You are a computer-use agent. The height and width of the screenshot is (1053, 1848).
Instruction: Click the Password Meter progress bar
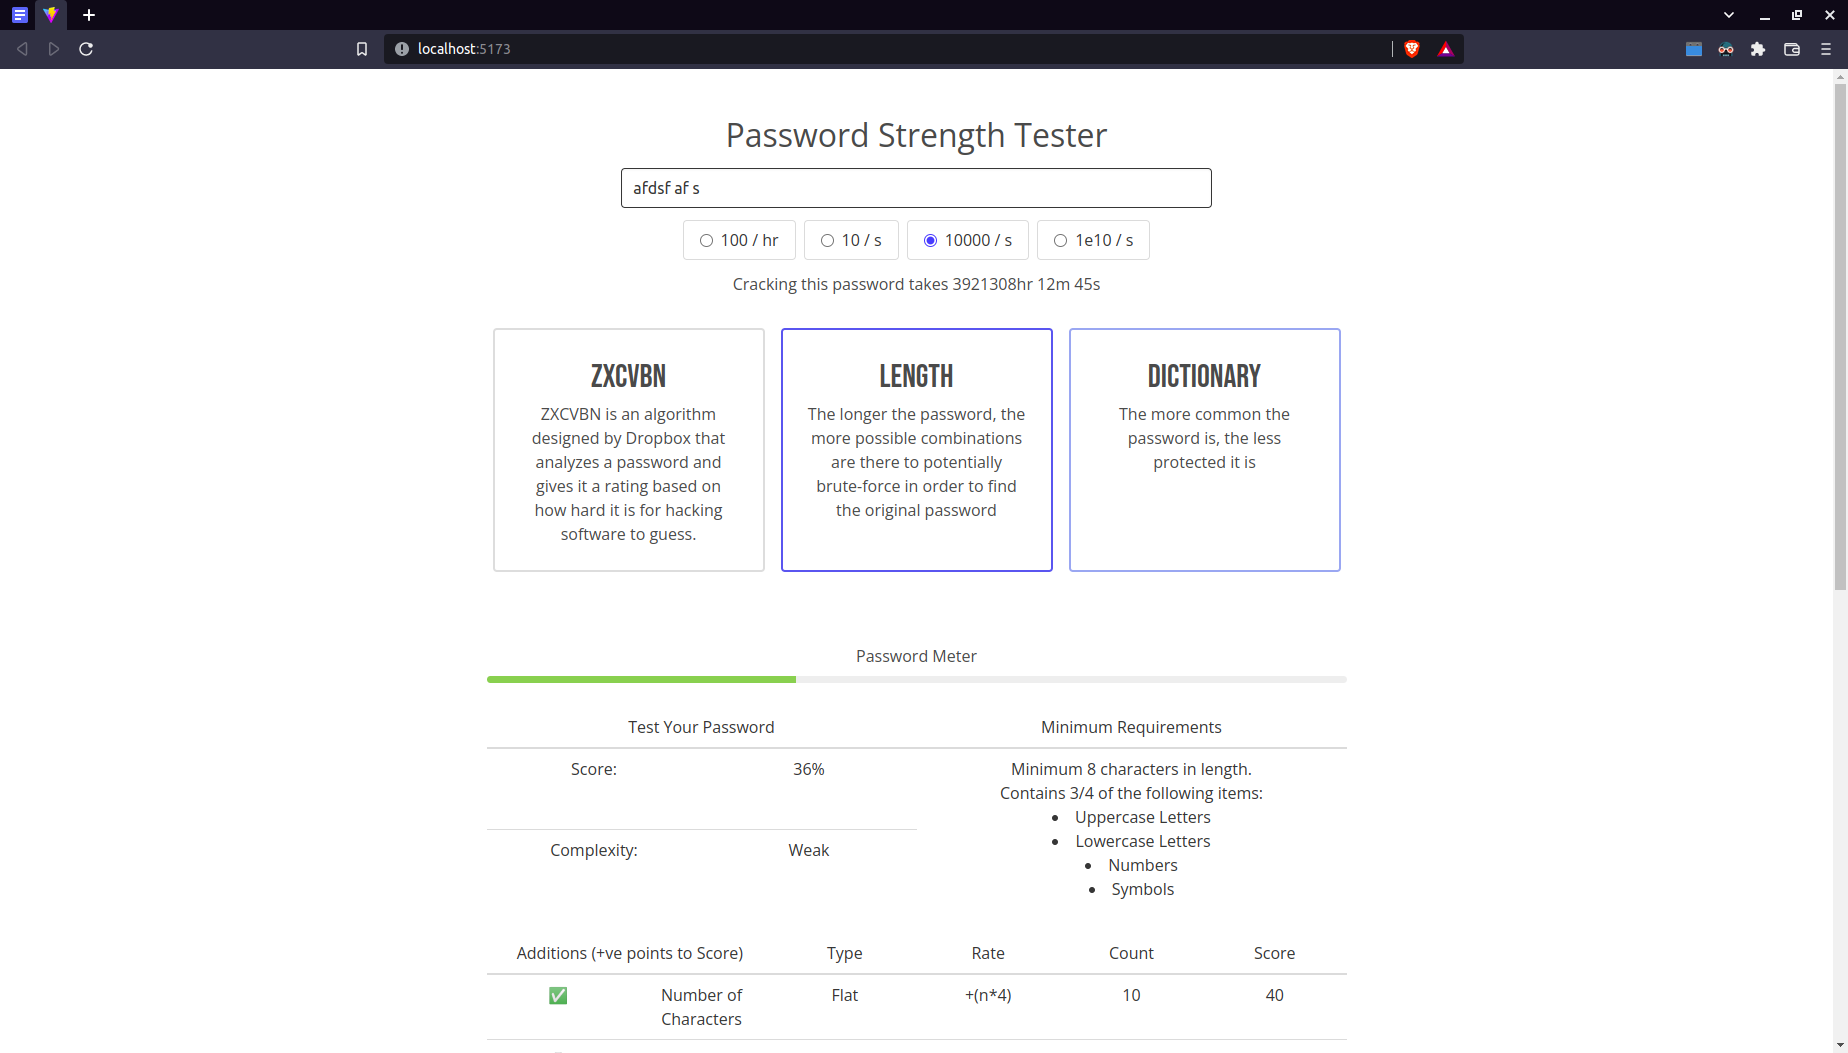[x=916, y=679]
